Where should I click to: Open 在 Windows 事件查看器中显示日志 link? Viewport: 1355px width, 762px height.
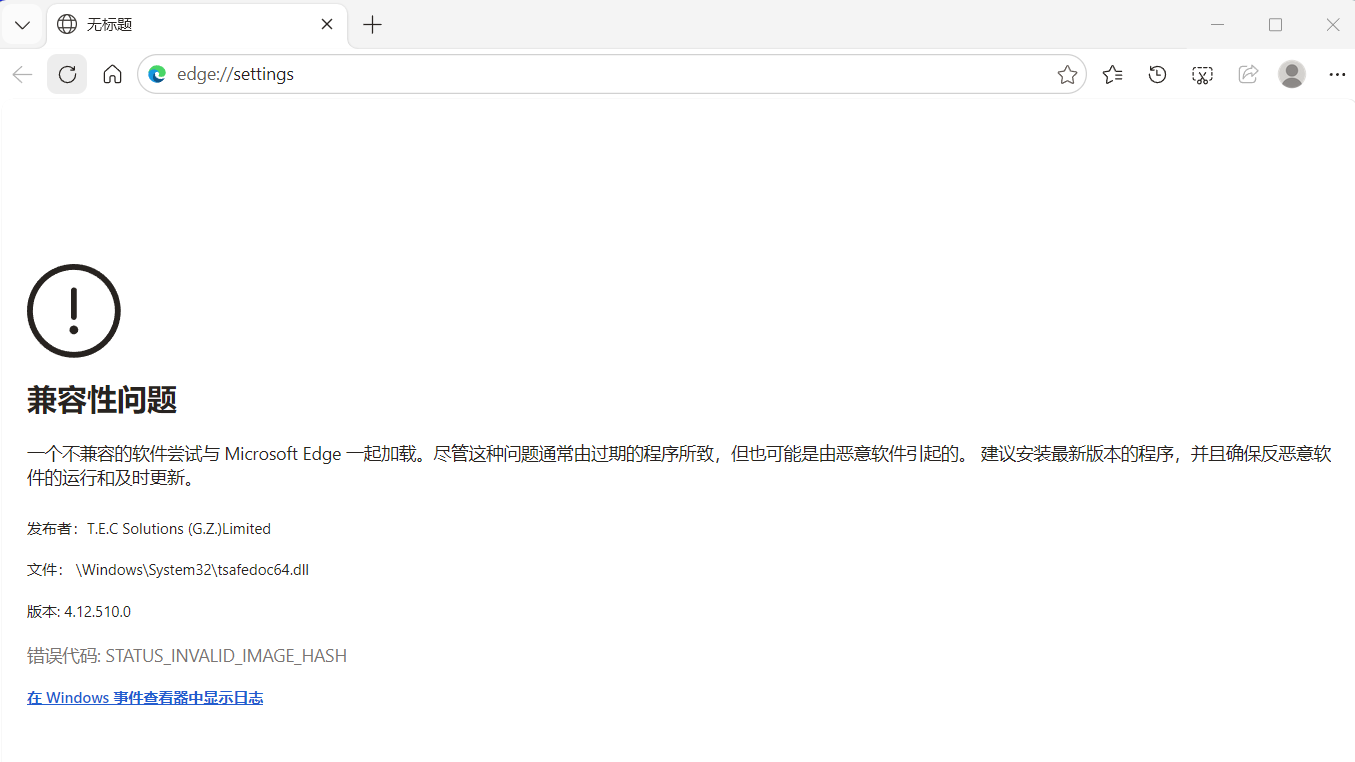(145, 698)
